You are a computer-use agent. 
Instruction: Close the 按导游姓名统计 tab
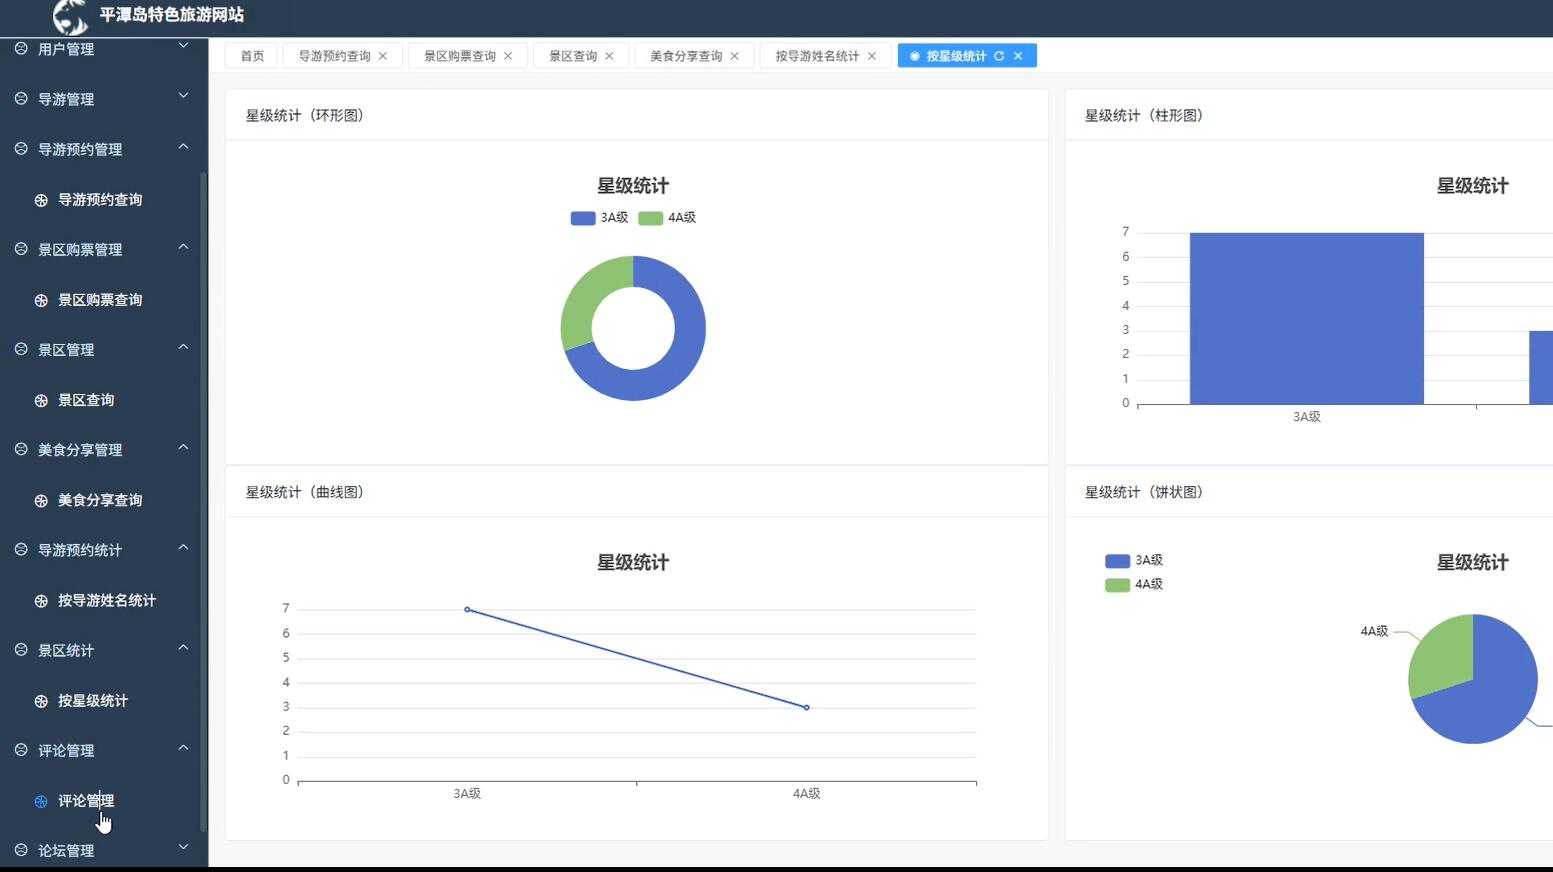point(872,56)
